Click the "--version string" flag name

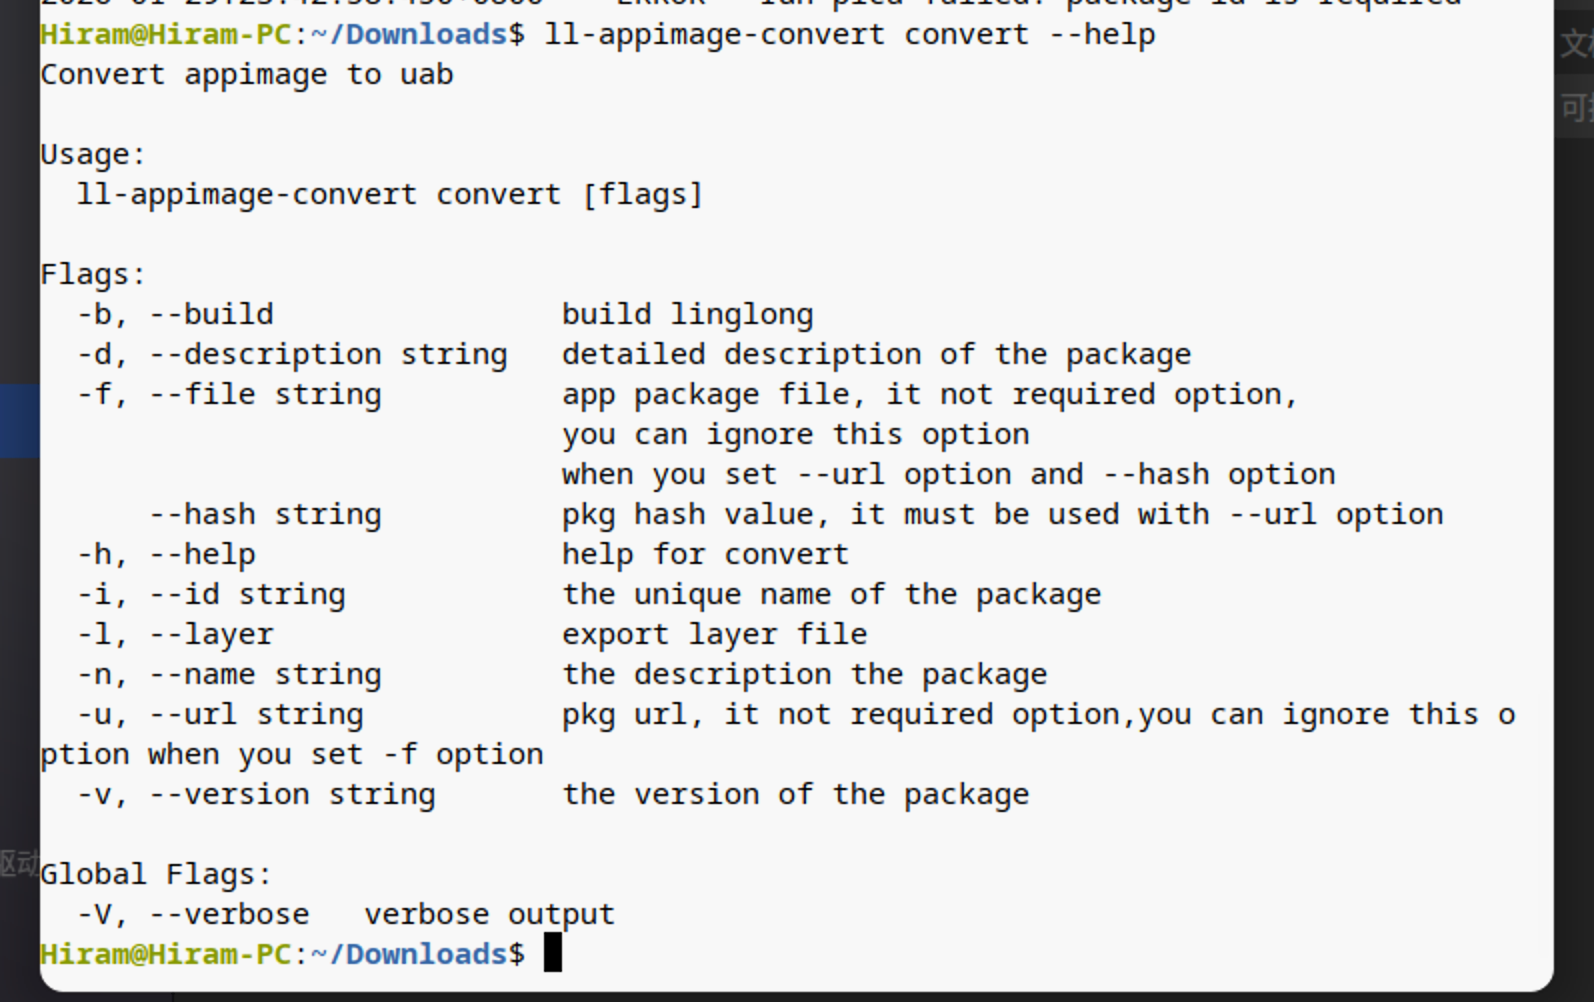pos(292,794)
